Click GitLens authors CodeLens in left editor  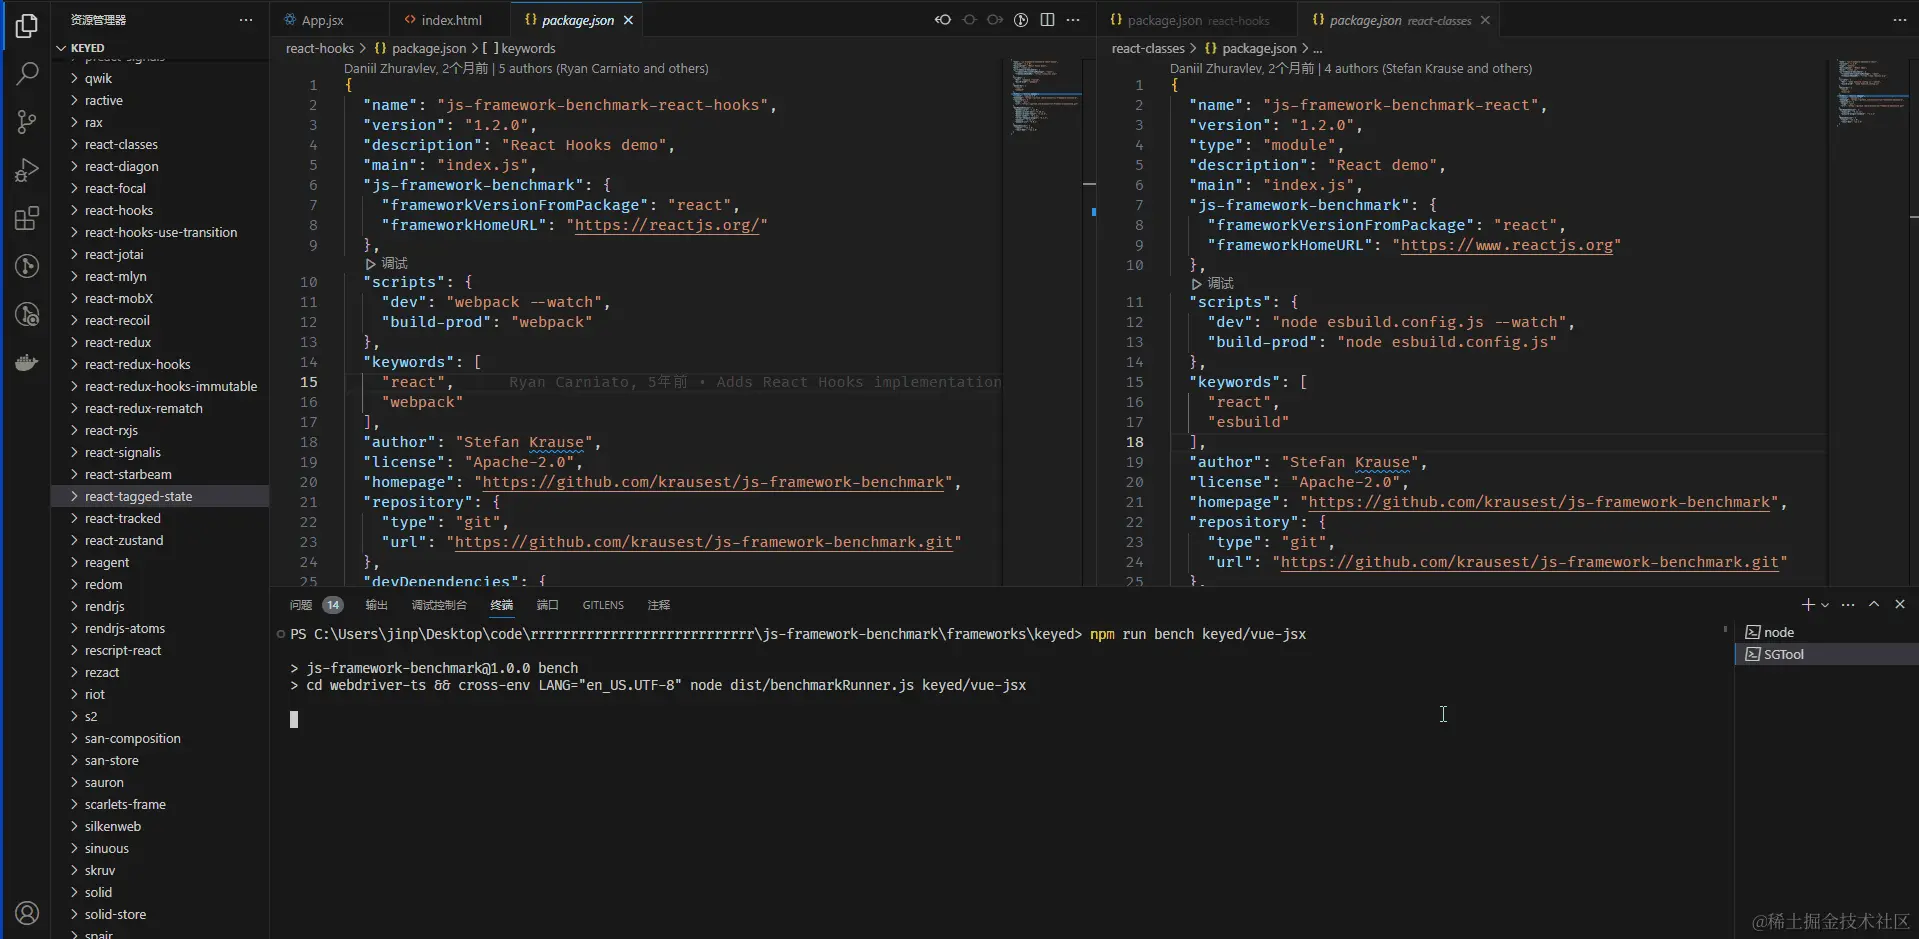tap(603, 69)
